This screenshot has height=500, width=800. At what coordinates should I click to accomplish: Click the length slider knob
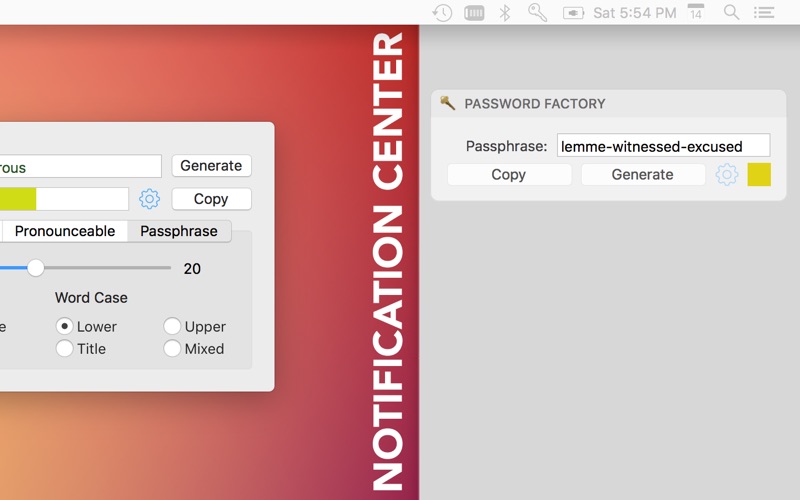click(36, 267)
